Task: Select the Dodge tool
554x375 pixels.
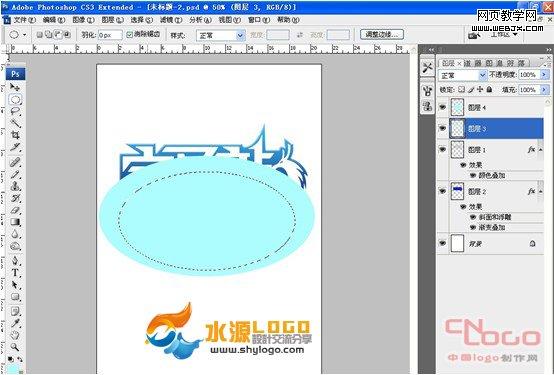Action: click(x=15, y=246)
